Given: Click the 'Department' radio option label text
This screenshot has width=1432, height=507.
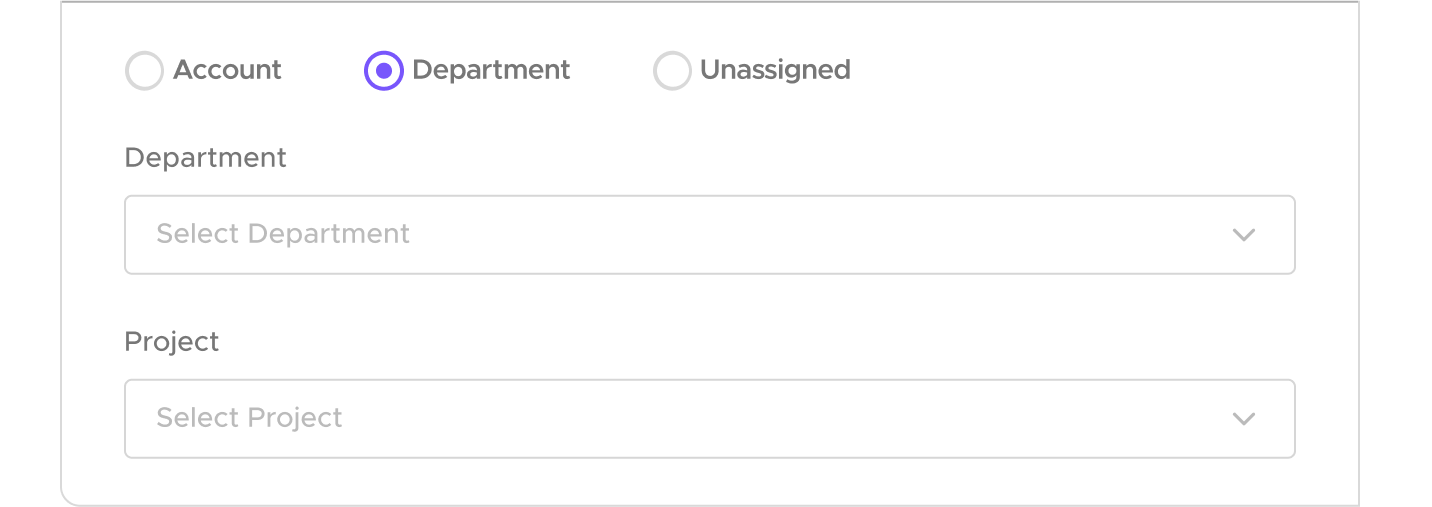Looking at the screenshot, I should 491,70.
